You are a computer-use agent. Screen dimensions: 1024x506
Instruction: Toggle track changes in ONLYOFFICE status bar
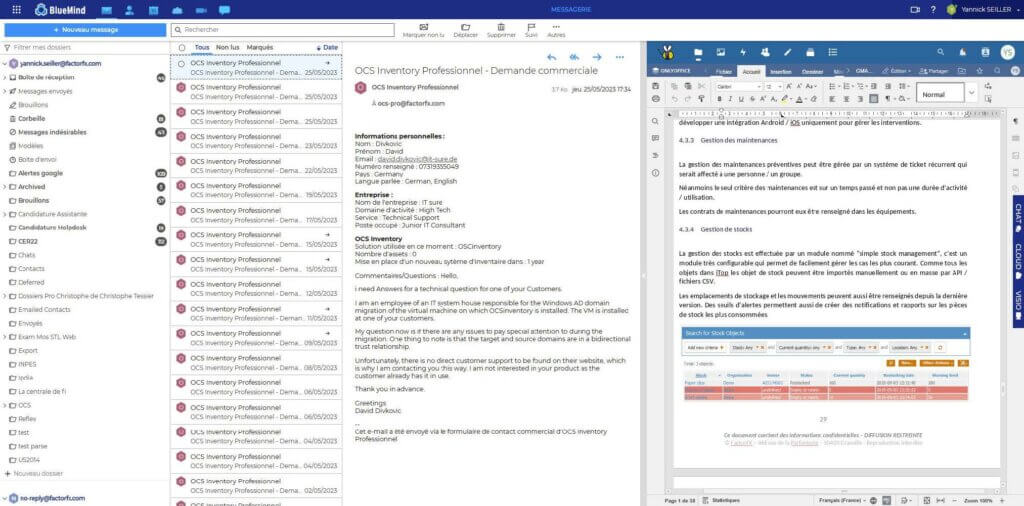click(x=907, y=500)
